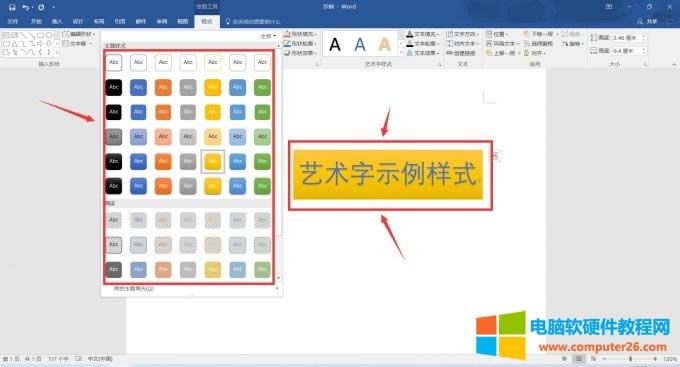Open the 全部 filter dropdown above the style gallery
The height and width of the screenshot is (367, 680).
click(x=268, y=36)
